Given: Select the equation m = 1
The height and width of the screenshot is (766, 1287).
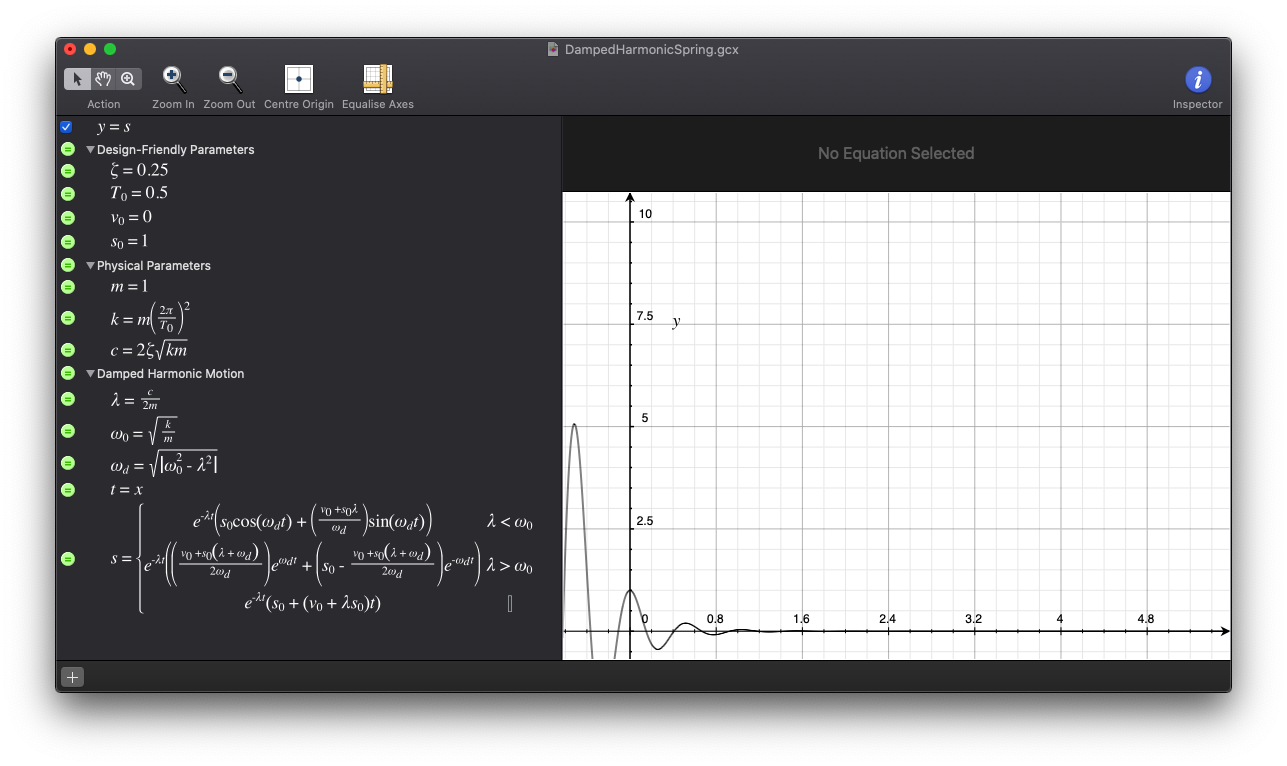Looking at the screenshot, I should click(x=129, y=287).
